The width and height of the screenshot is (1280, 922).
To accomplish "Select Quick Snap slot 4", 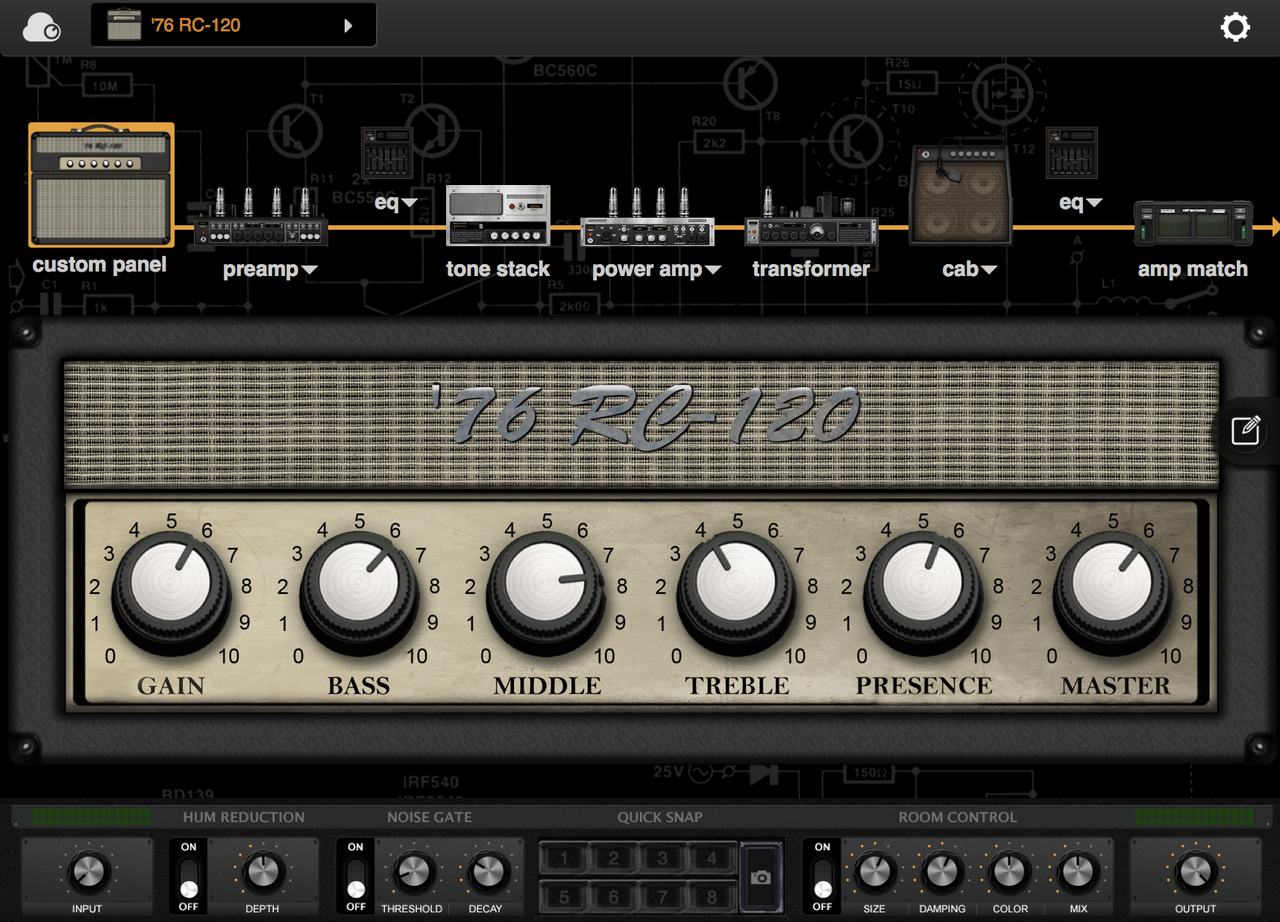I will 712,859.
